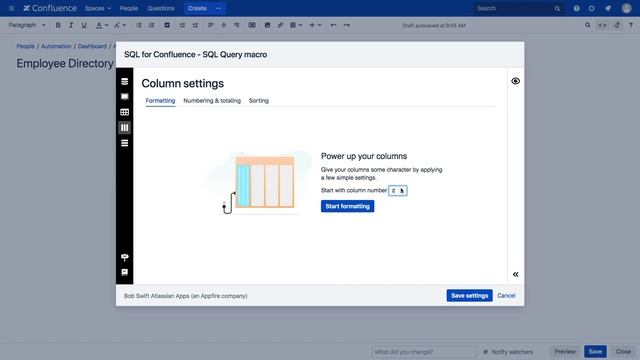Viewport: 640px width, 360px height.
Task: Toggle the Notify watchers checkbox
Action: point(485,352)
